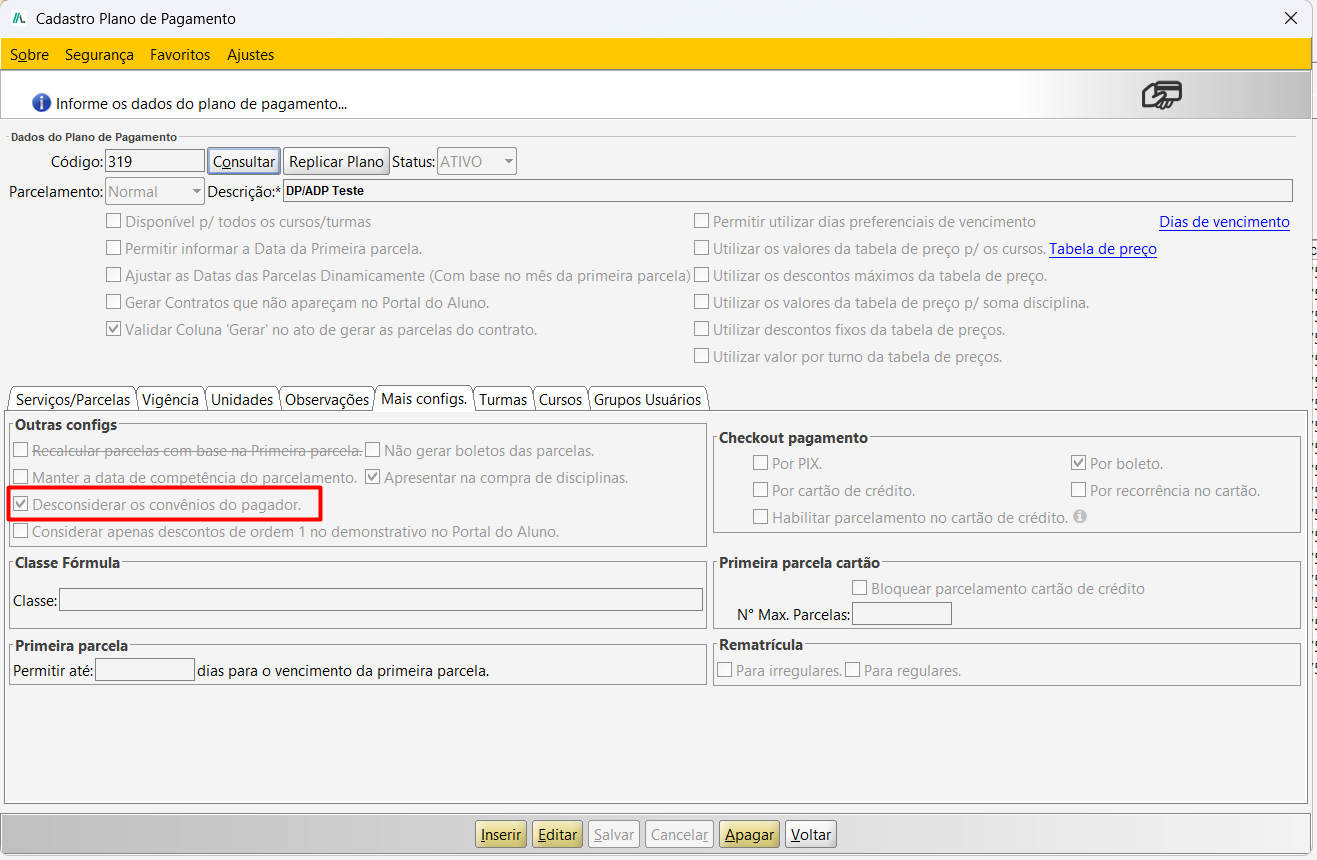Screen dimensions: 1317x860
Task: Toggle 'Permitir informar a Data da Primeira parcela'
Action: [114, 249]
